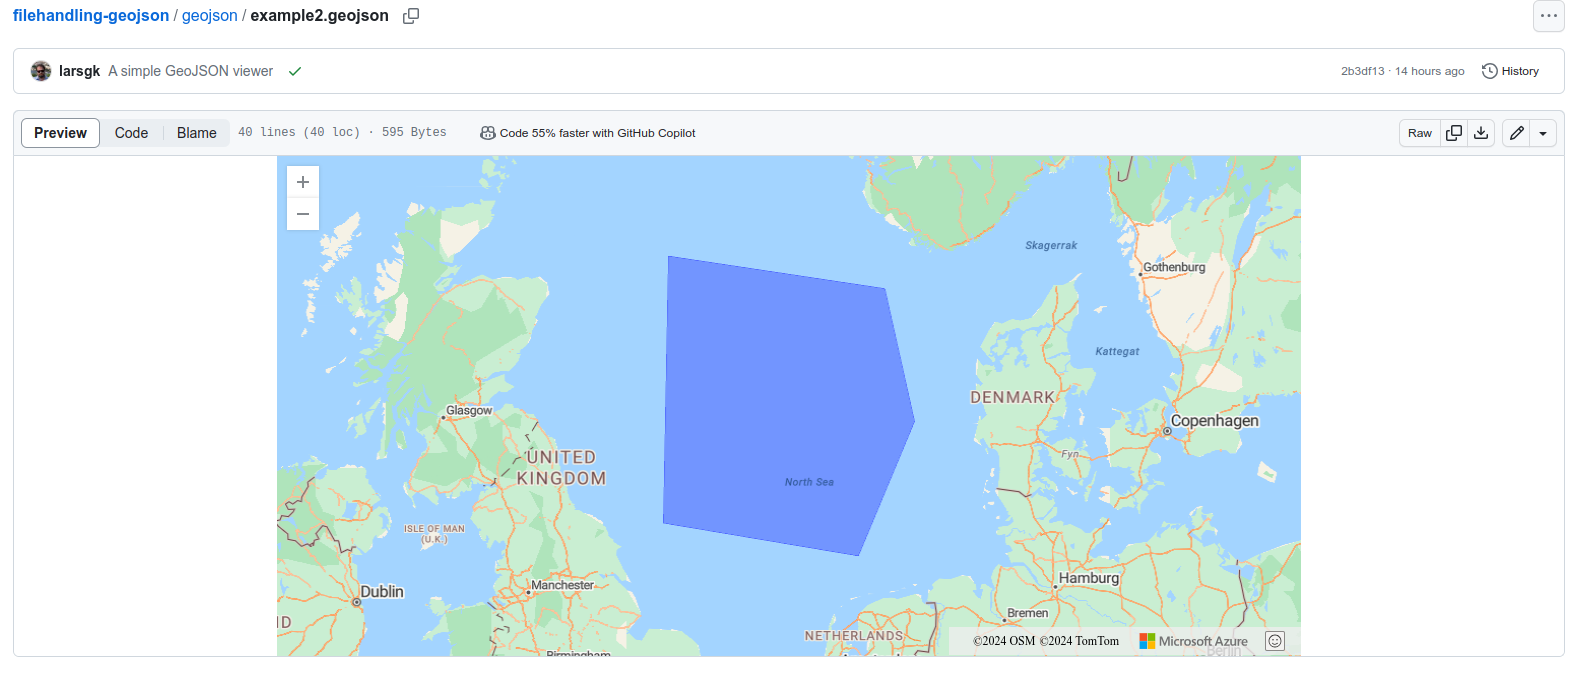Check the green commit status checkmark

(295, 71)
